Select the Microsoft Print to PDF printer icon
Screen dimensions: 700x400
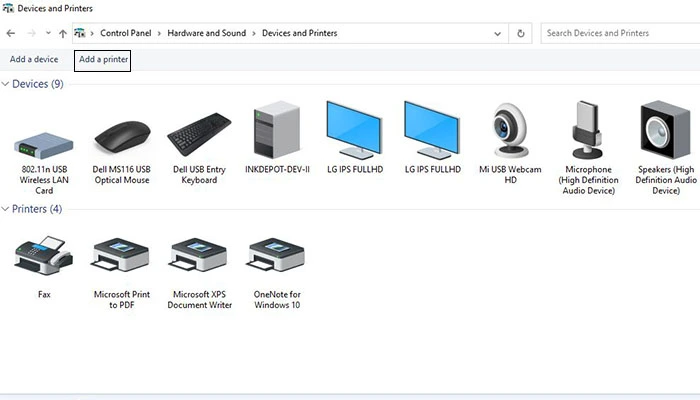(121, 254)
